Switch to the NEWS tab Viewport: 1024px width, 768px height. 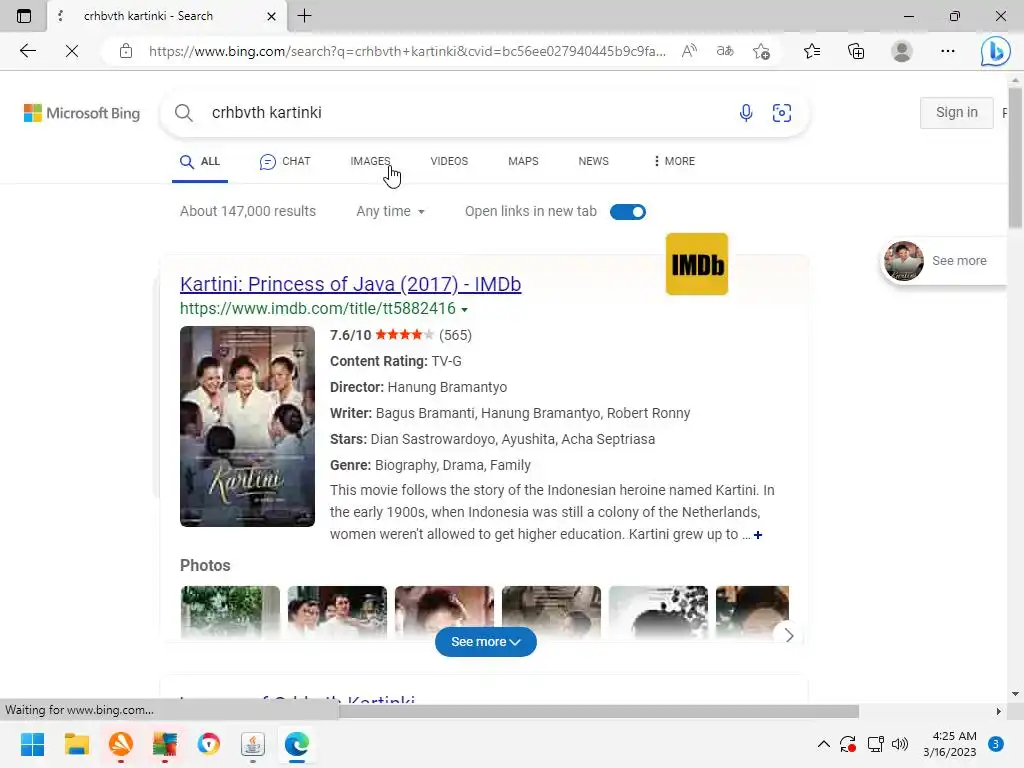point(593,161)
